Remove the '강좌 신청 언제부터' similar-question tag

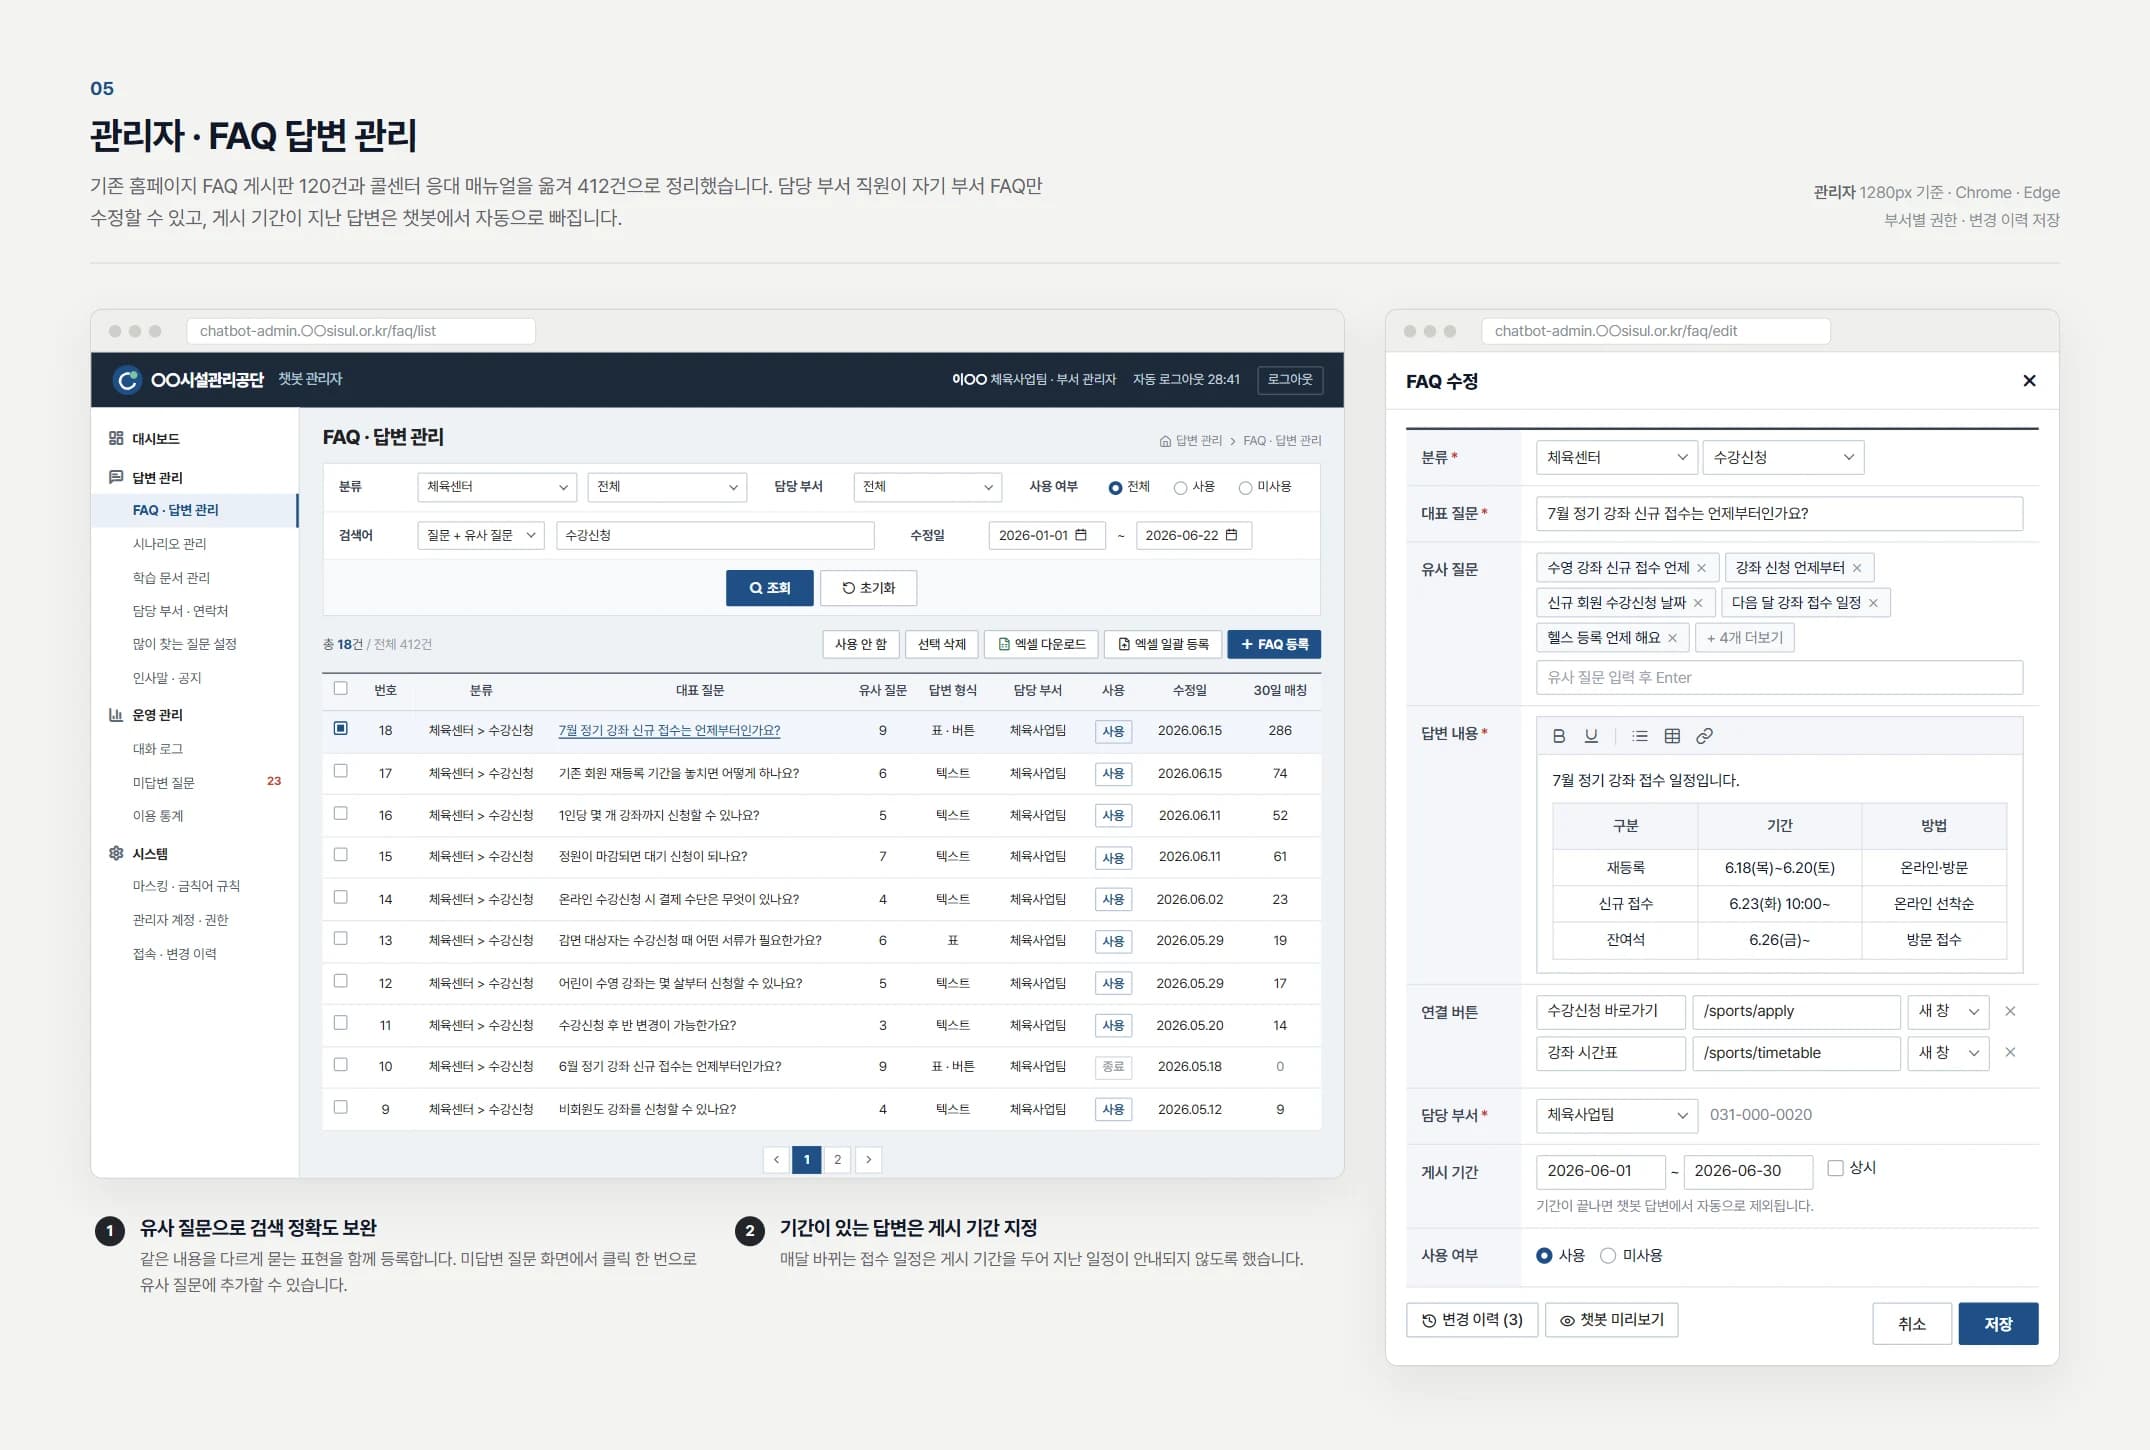click(1857, 568)
